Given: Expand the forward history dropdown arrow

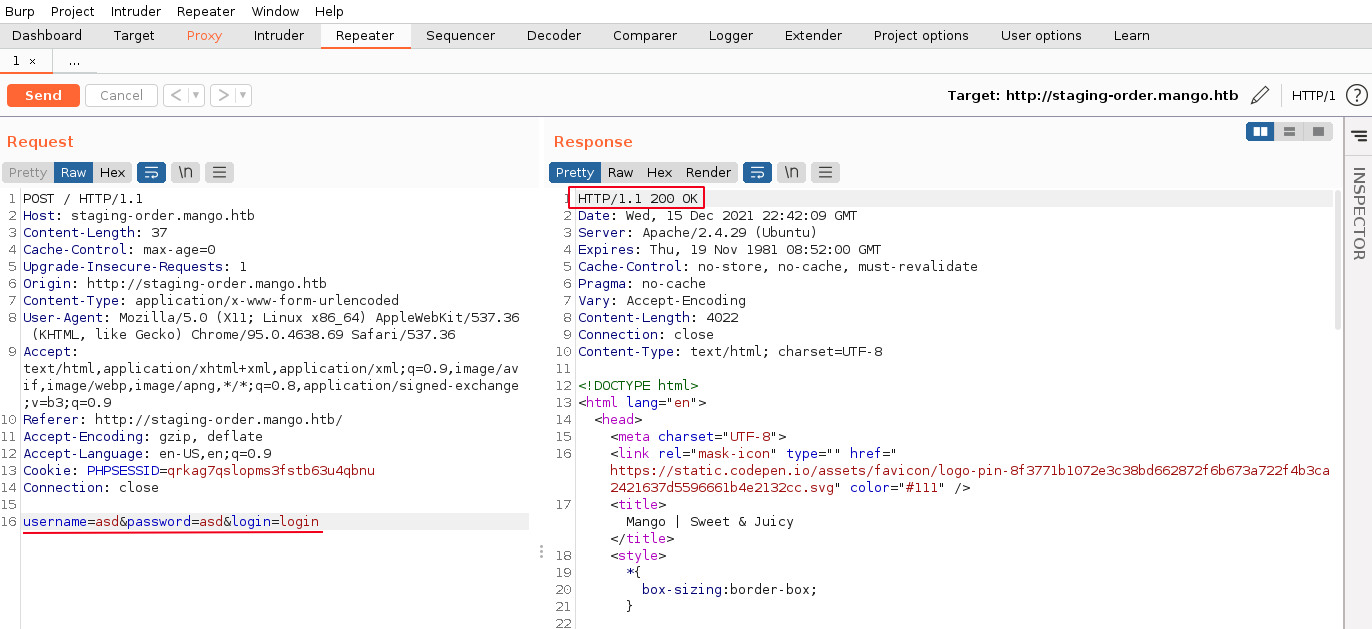Looking at the screenshot, I should tap(243, 96).
